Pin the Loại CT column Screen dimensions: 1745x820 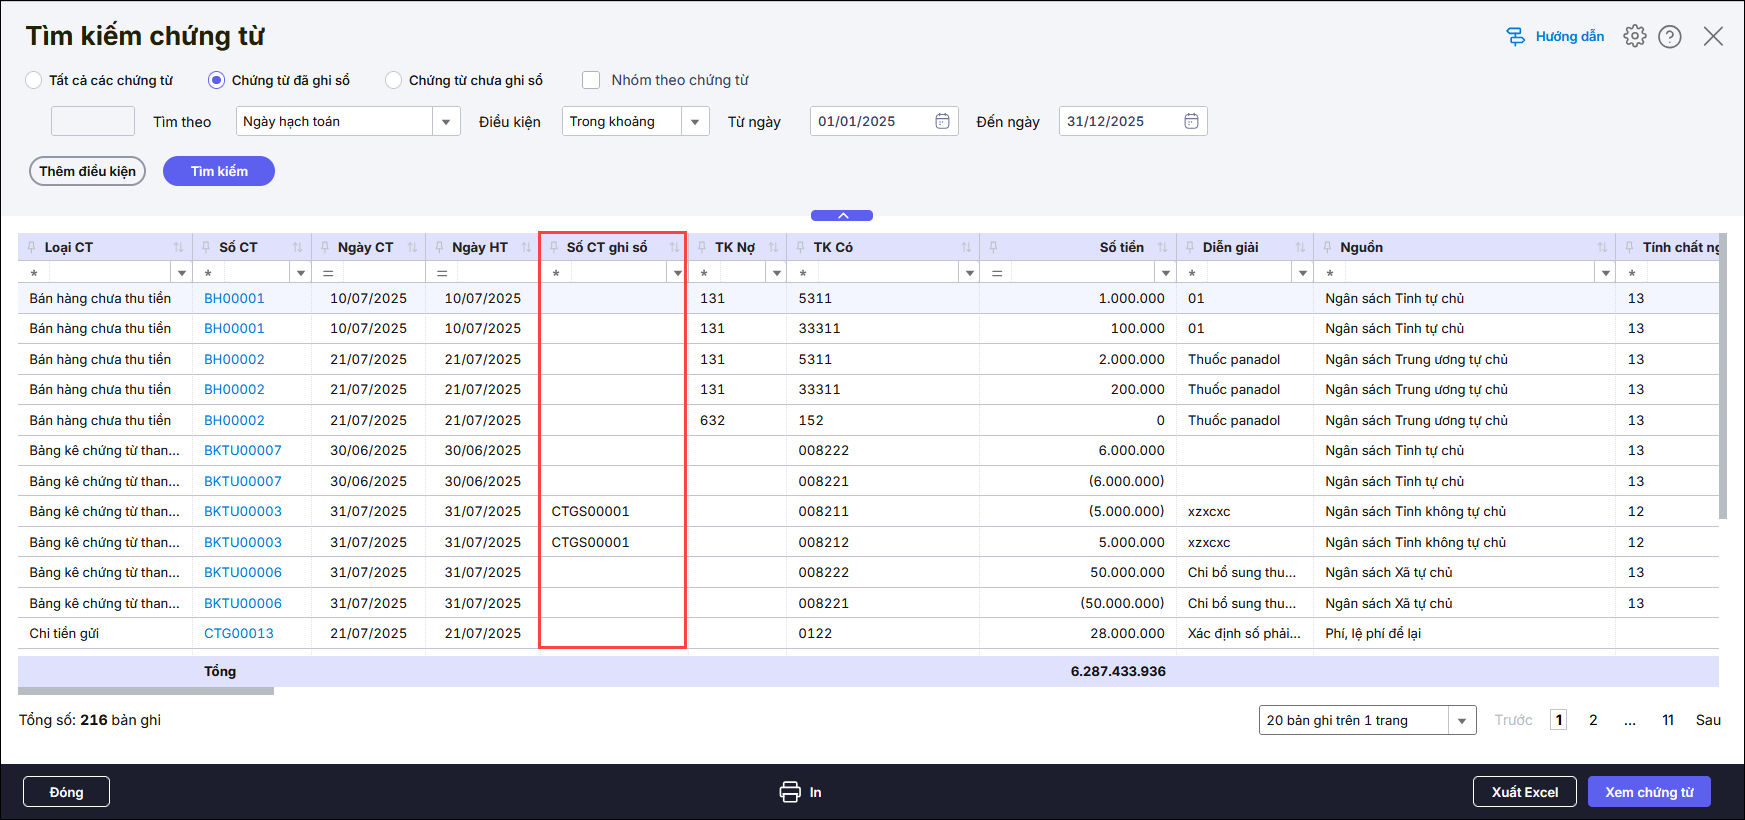click(x=32, y=247)
